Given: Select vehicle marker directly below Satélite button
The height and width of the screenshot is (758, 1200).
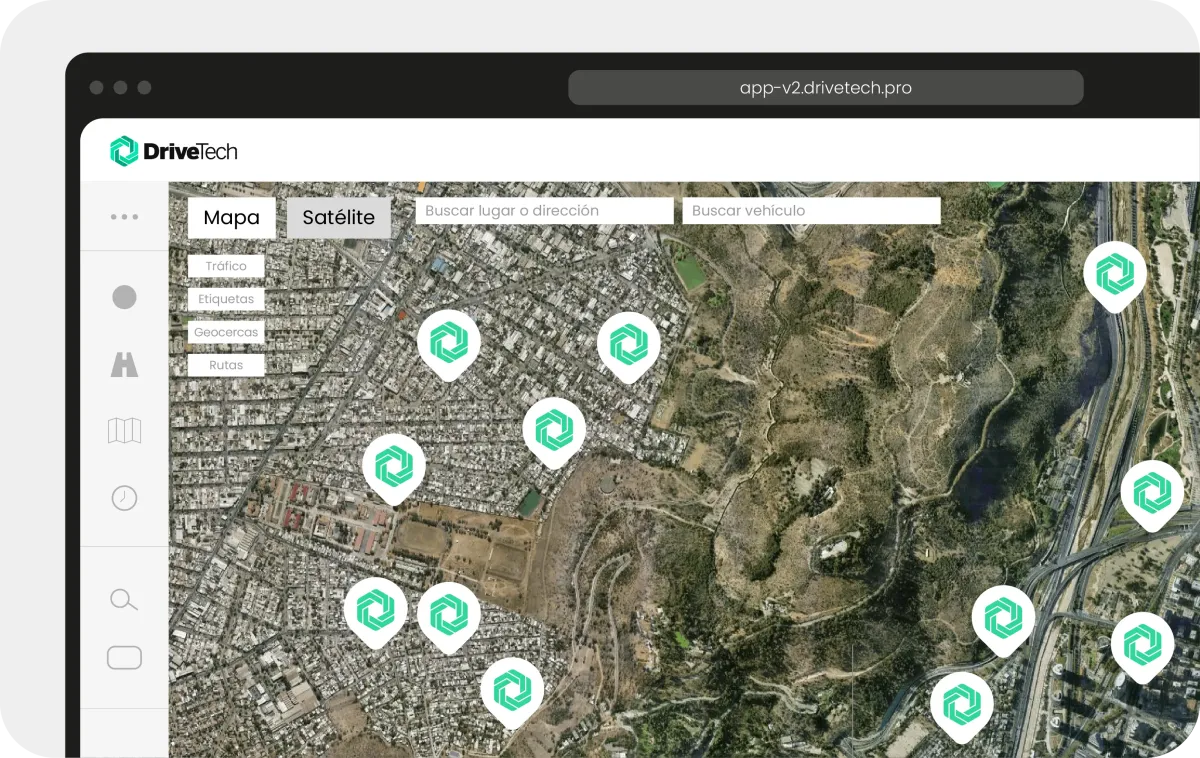Looking at the screenshot, I should point(448,342).
